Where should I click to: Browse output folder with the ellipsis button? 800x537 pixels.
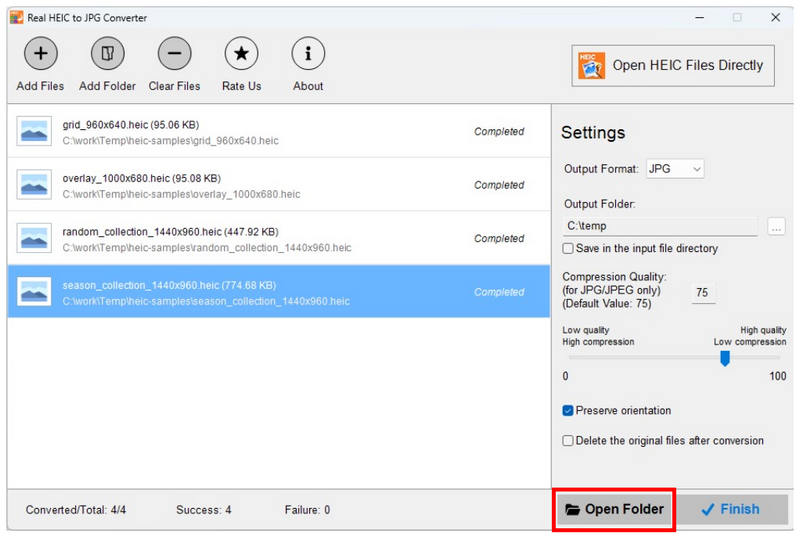tap(776, 226)
